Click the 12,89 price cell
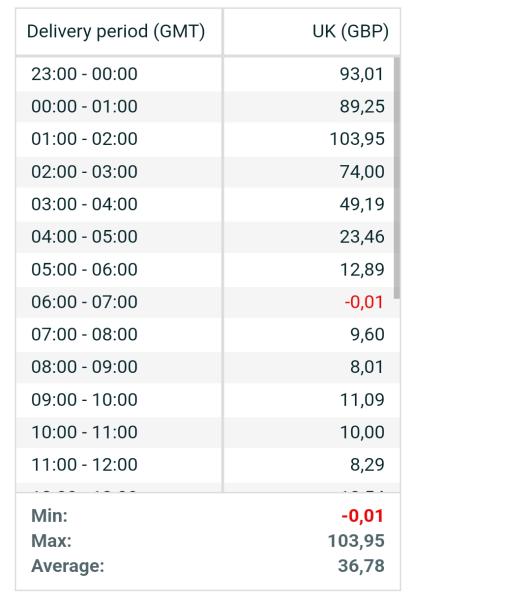 (x=362, y=270)
